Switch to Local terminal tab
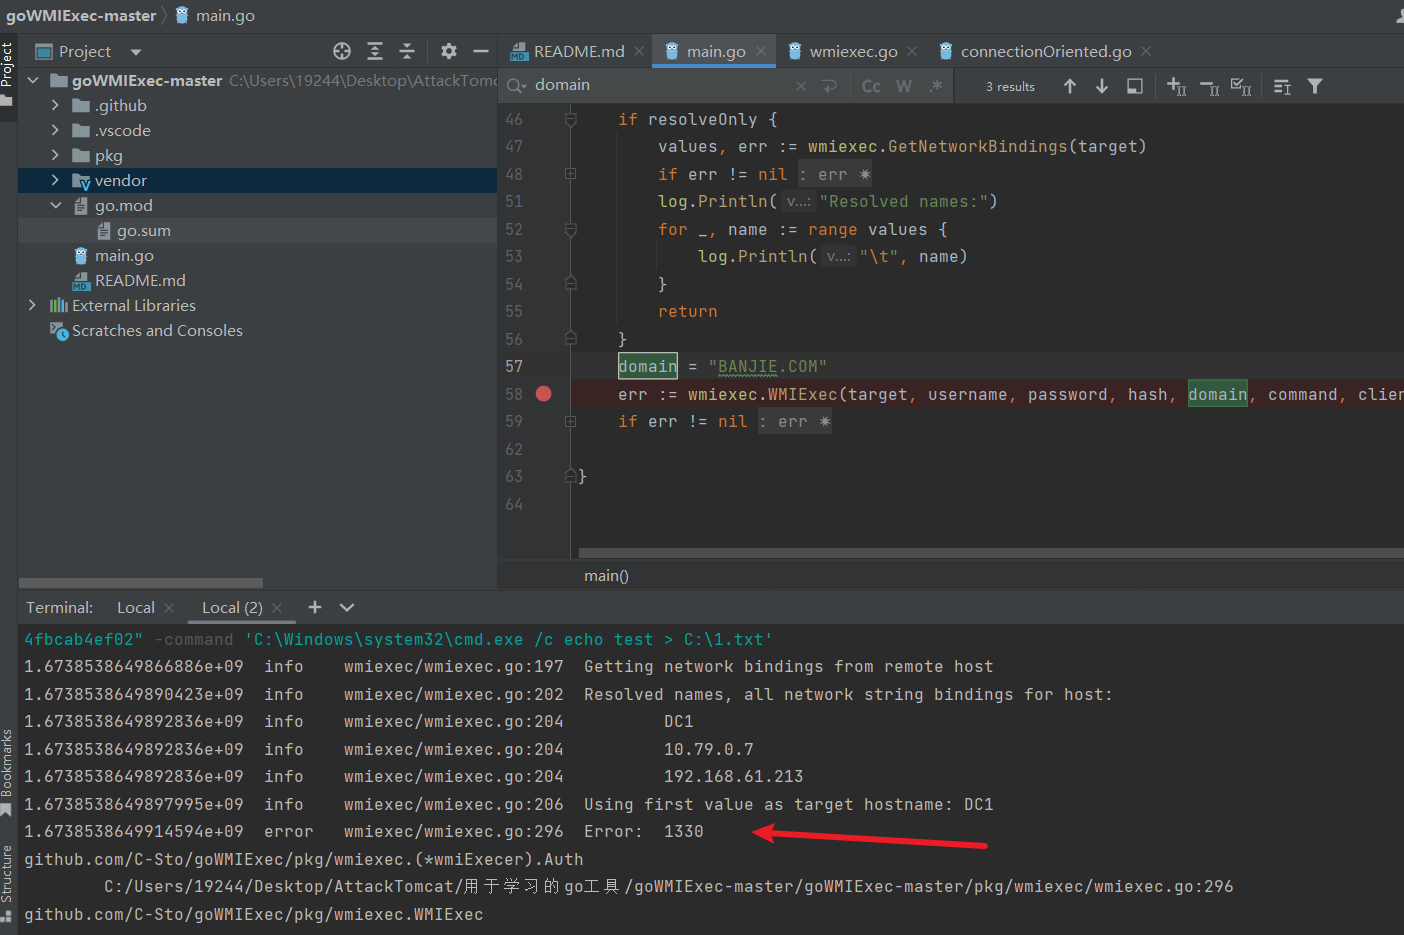Image resolution: width=1404 pixels, height=935 pixels. (136, 607)
